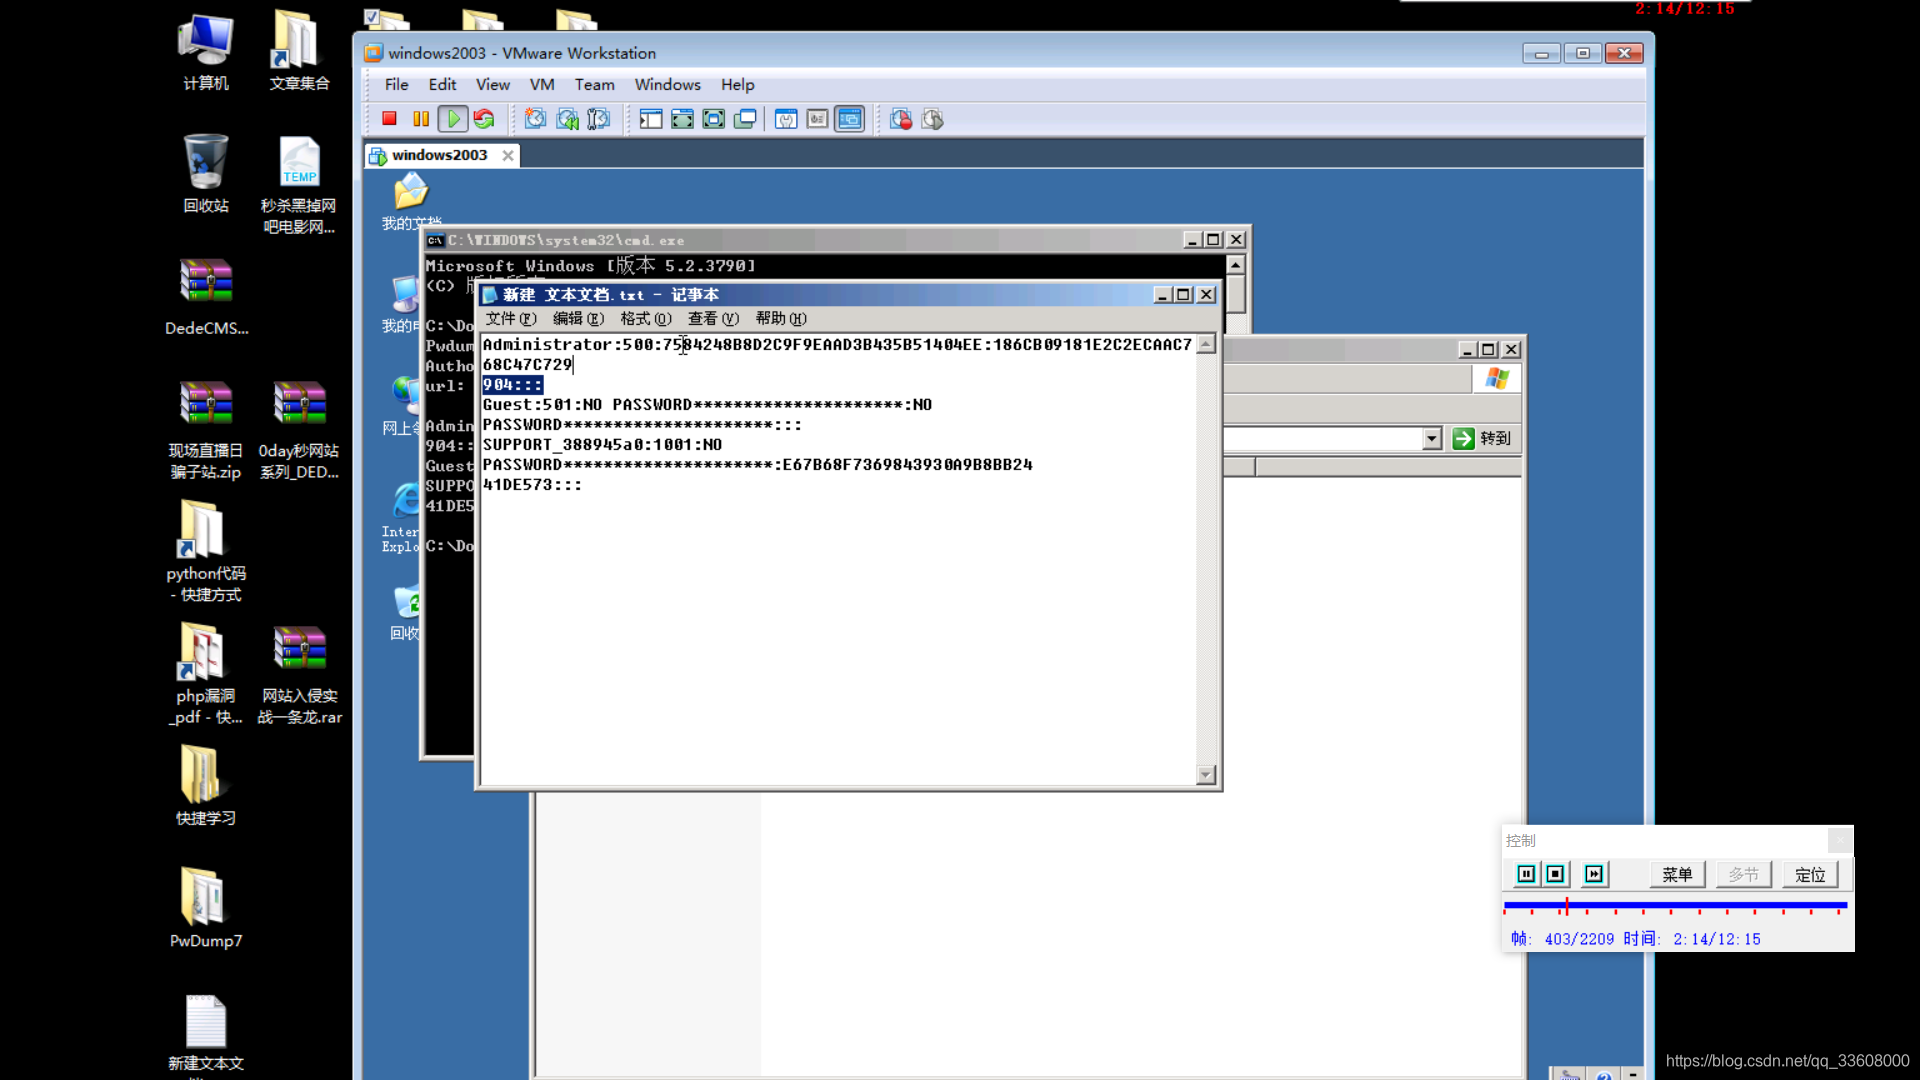Viewport: 1920px width, 1080px height.
Task: Take a snapshot of the virtual machine
Action: click(x=536, y=119)
